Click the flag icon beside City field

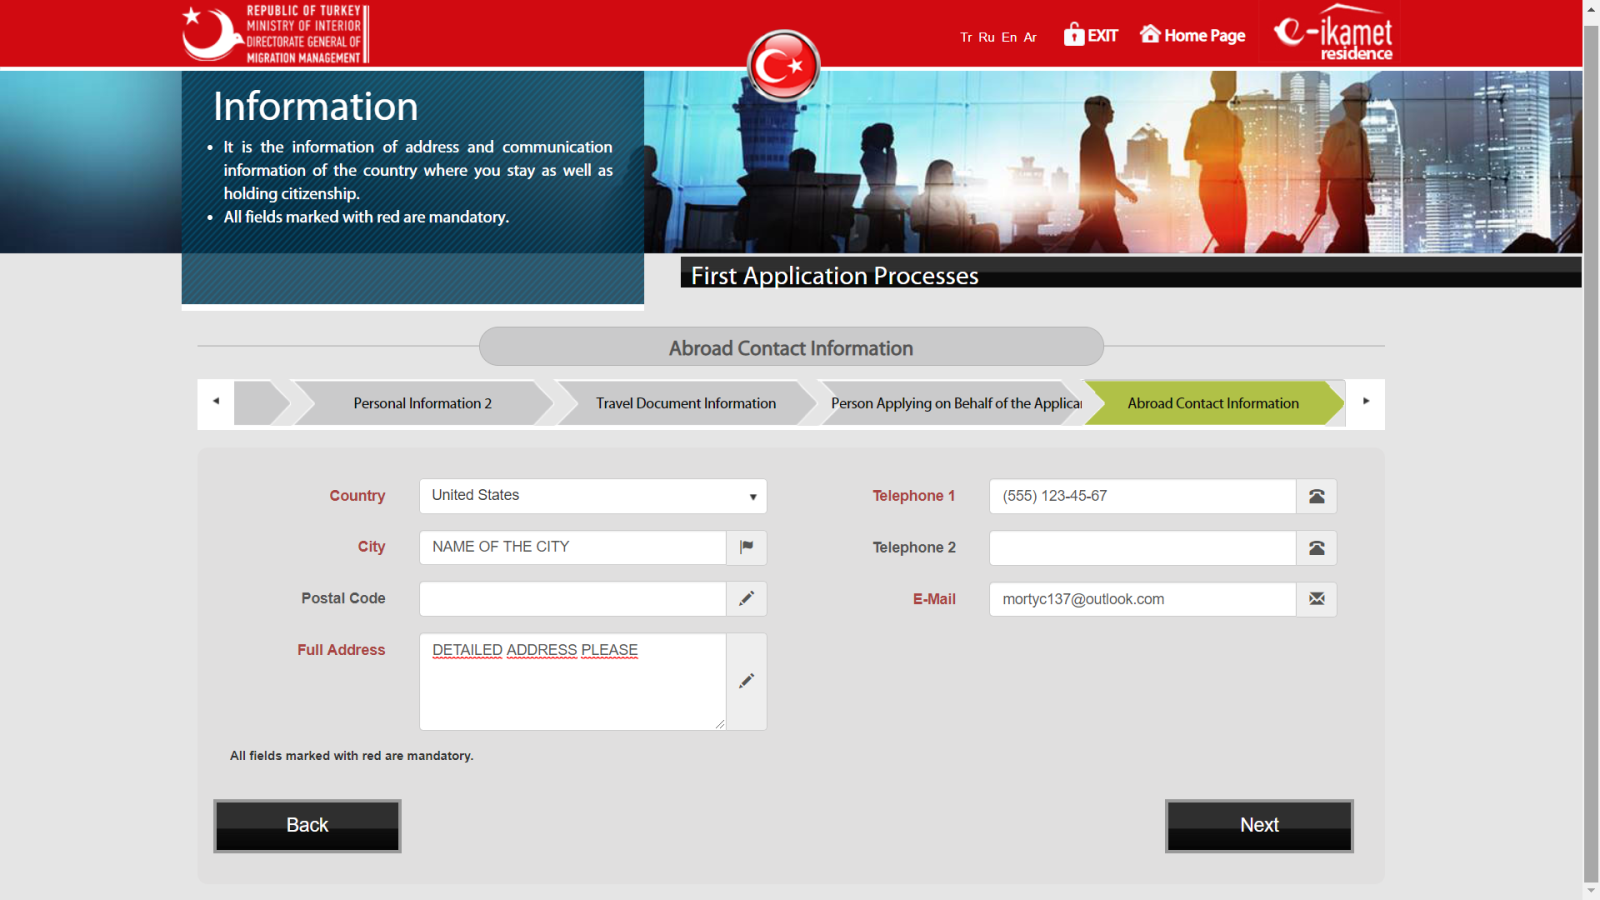coord(746,547)
